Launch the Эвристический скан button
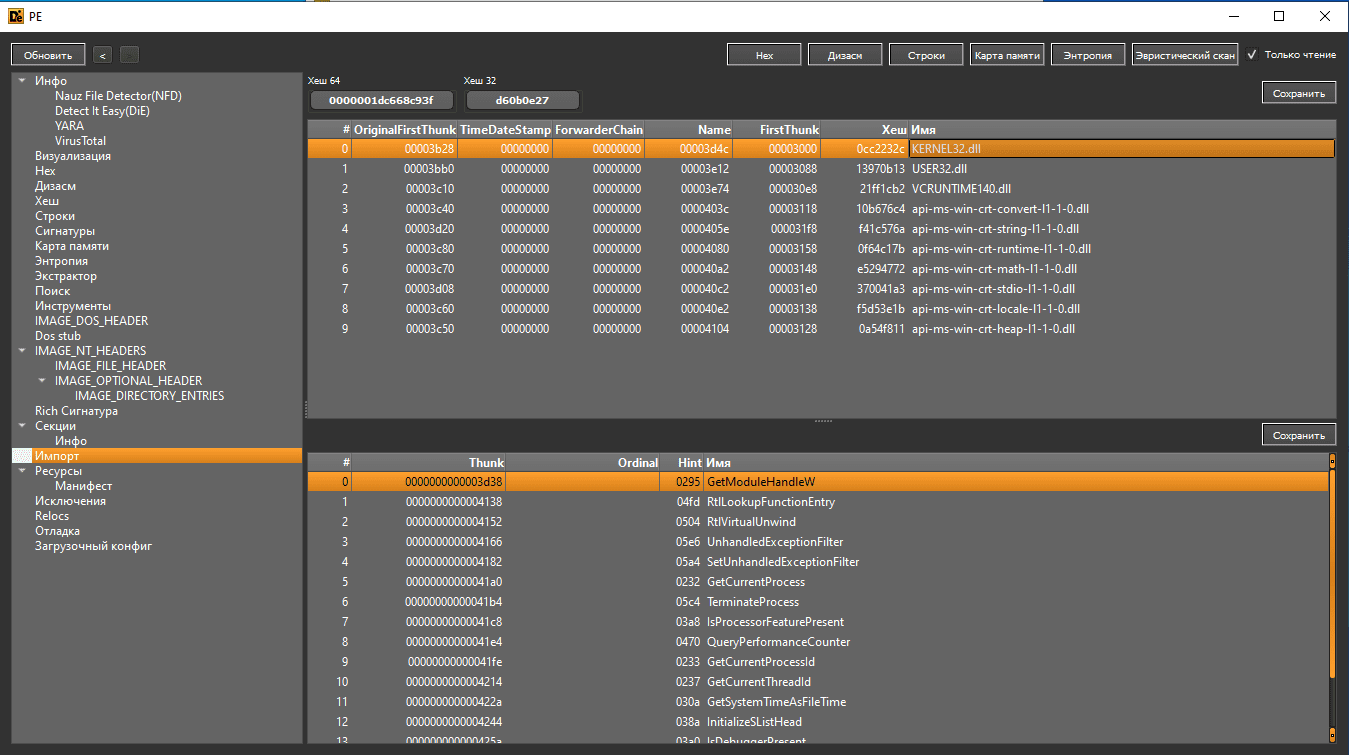1349x755 pixels. 1185,55
